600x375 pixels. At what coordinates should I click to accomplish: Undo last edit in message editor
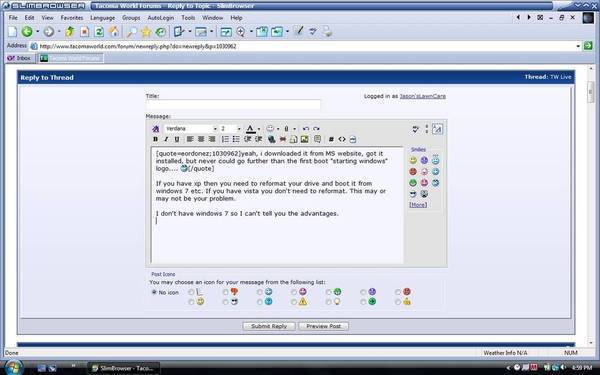[x=306, y=129]
